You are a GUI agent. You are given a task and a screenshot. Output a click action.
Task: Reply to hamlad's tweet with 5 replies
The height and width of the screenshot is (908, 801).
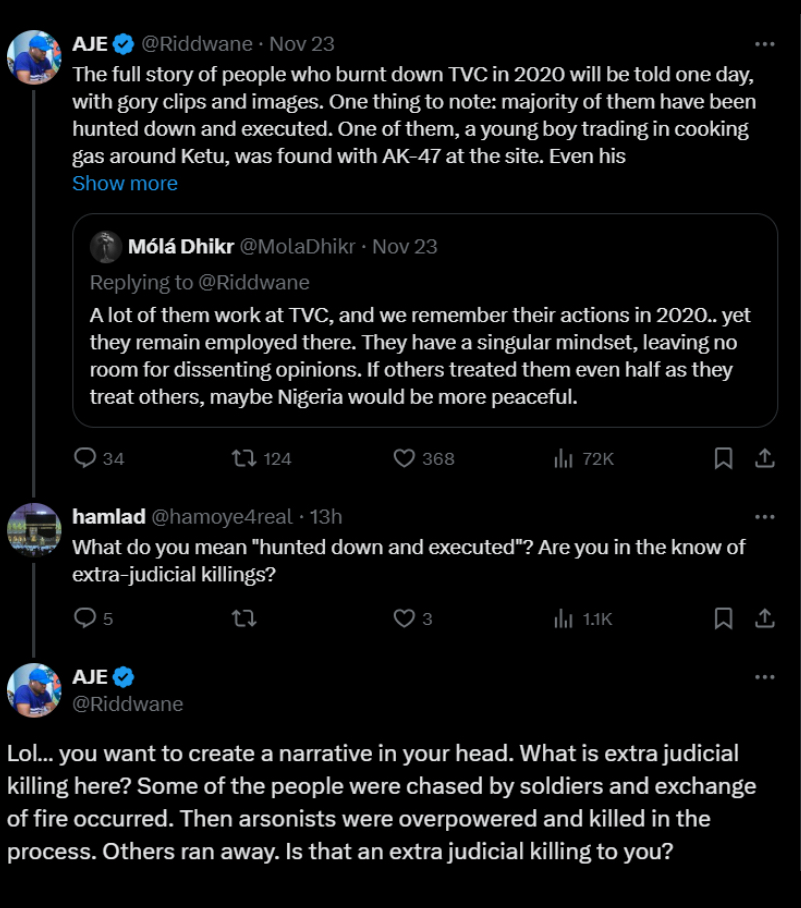(x=85, y=618)
